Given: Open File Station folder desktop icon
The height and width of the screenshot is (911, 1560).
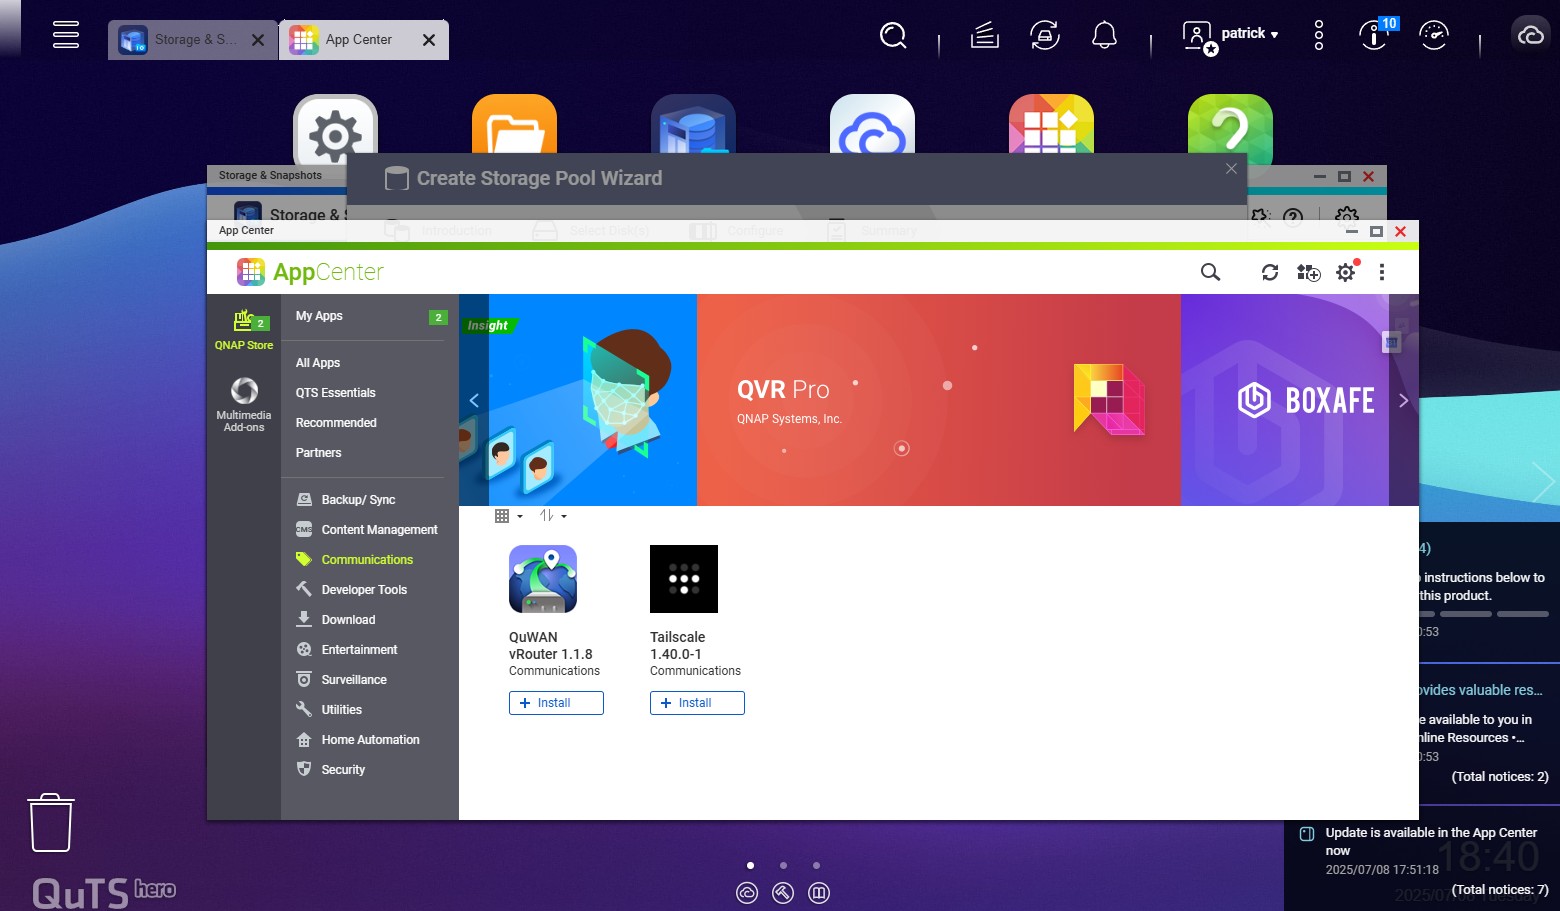Looking at the screenshot, I should (514, 124).
